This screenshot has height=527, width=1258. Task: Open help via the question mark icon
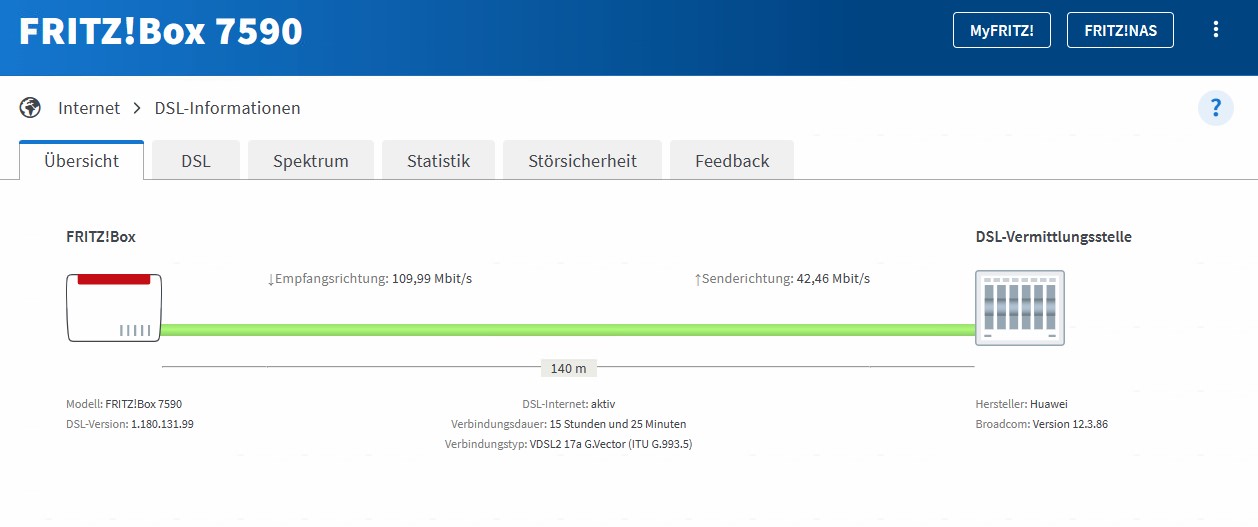pos(1216,107)
